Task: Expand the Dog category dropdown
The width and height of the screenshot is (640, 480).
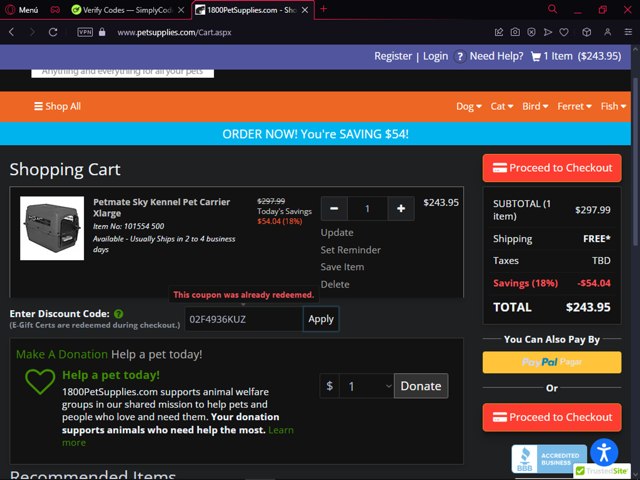Action: [x=469, y=107]
